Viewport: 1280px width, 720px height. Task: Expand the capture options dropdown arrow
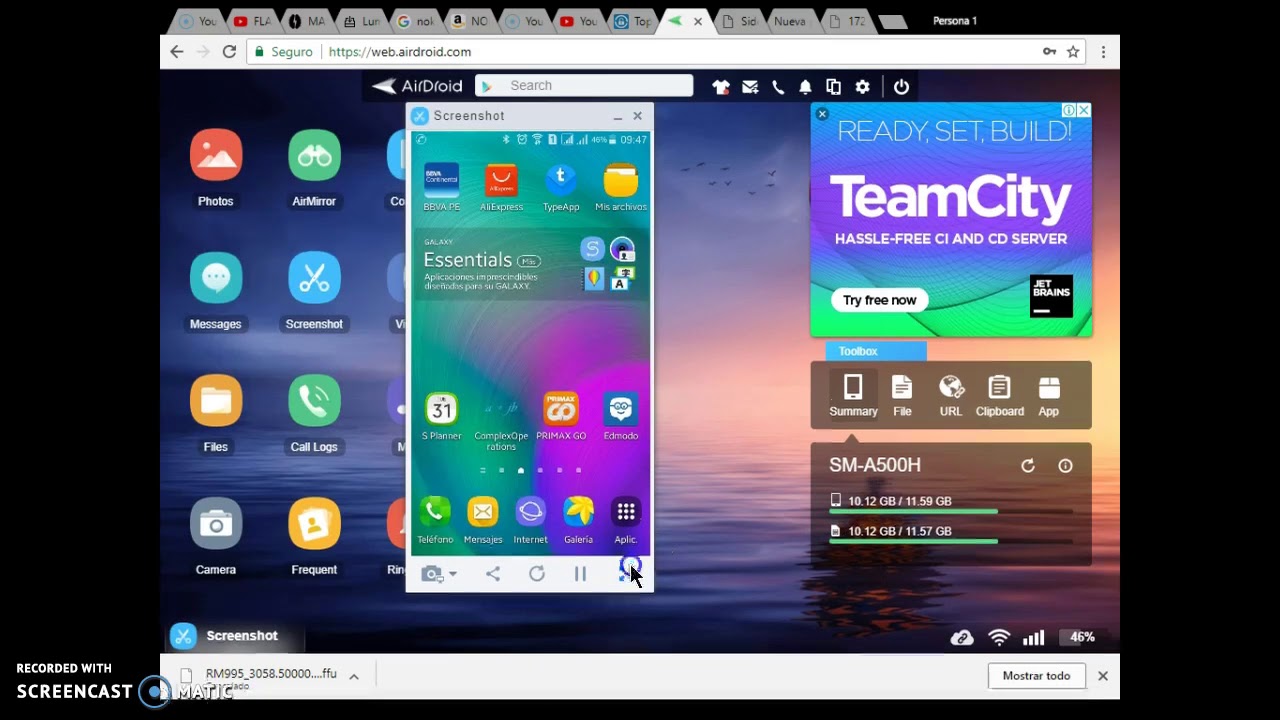point(453,574)
